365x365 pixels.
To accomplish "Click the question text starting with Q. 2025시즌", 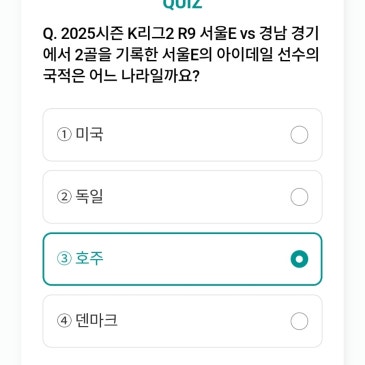I will point(181,55).
